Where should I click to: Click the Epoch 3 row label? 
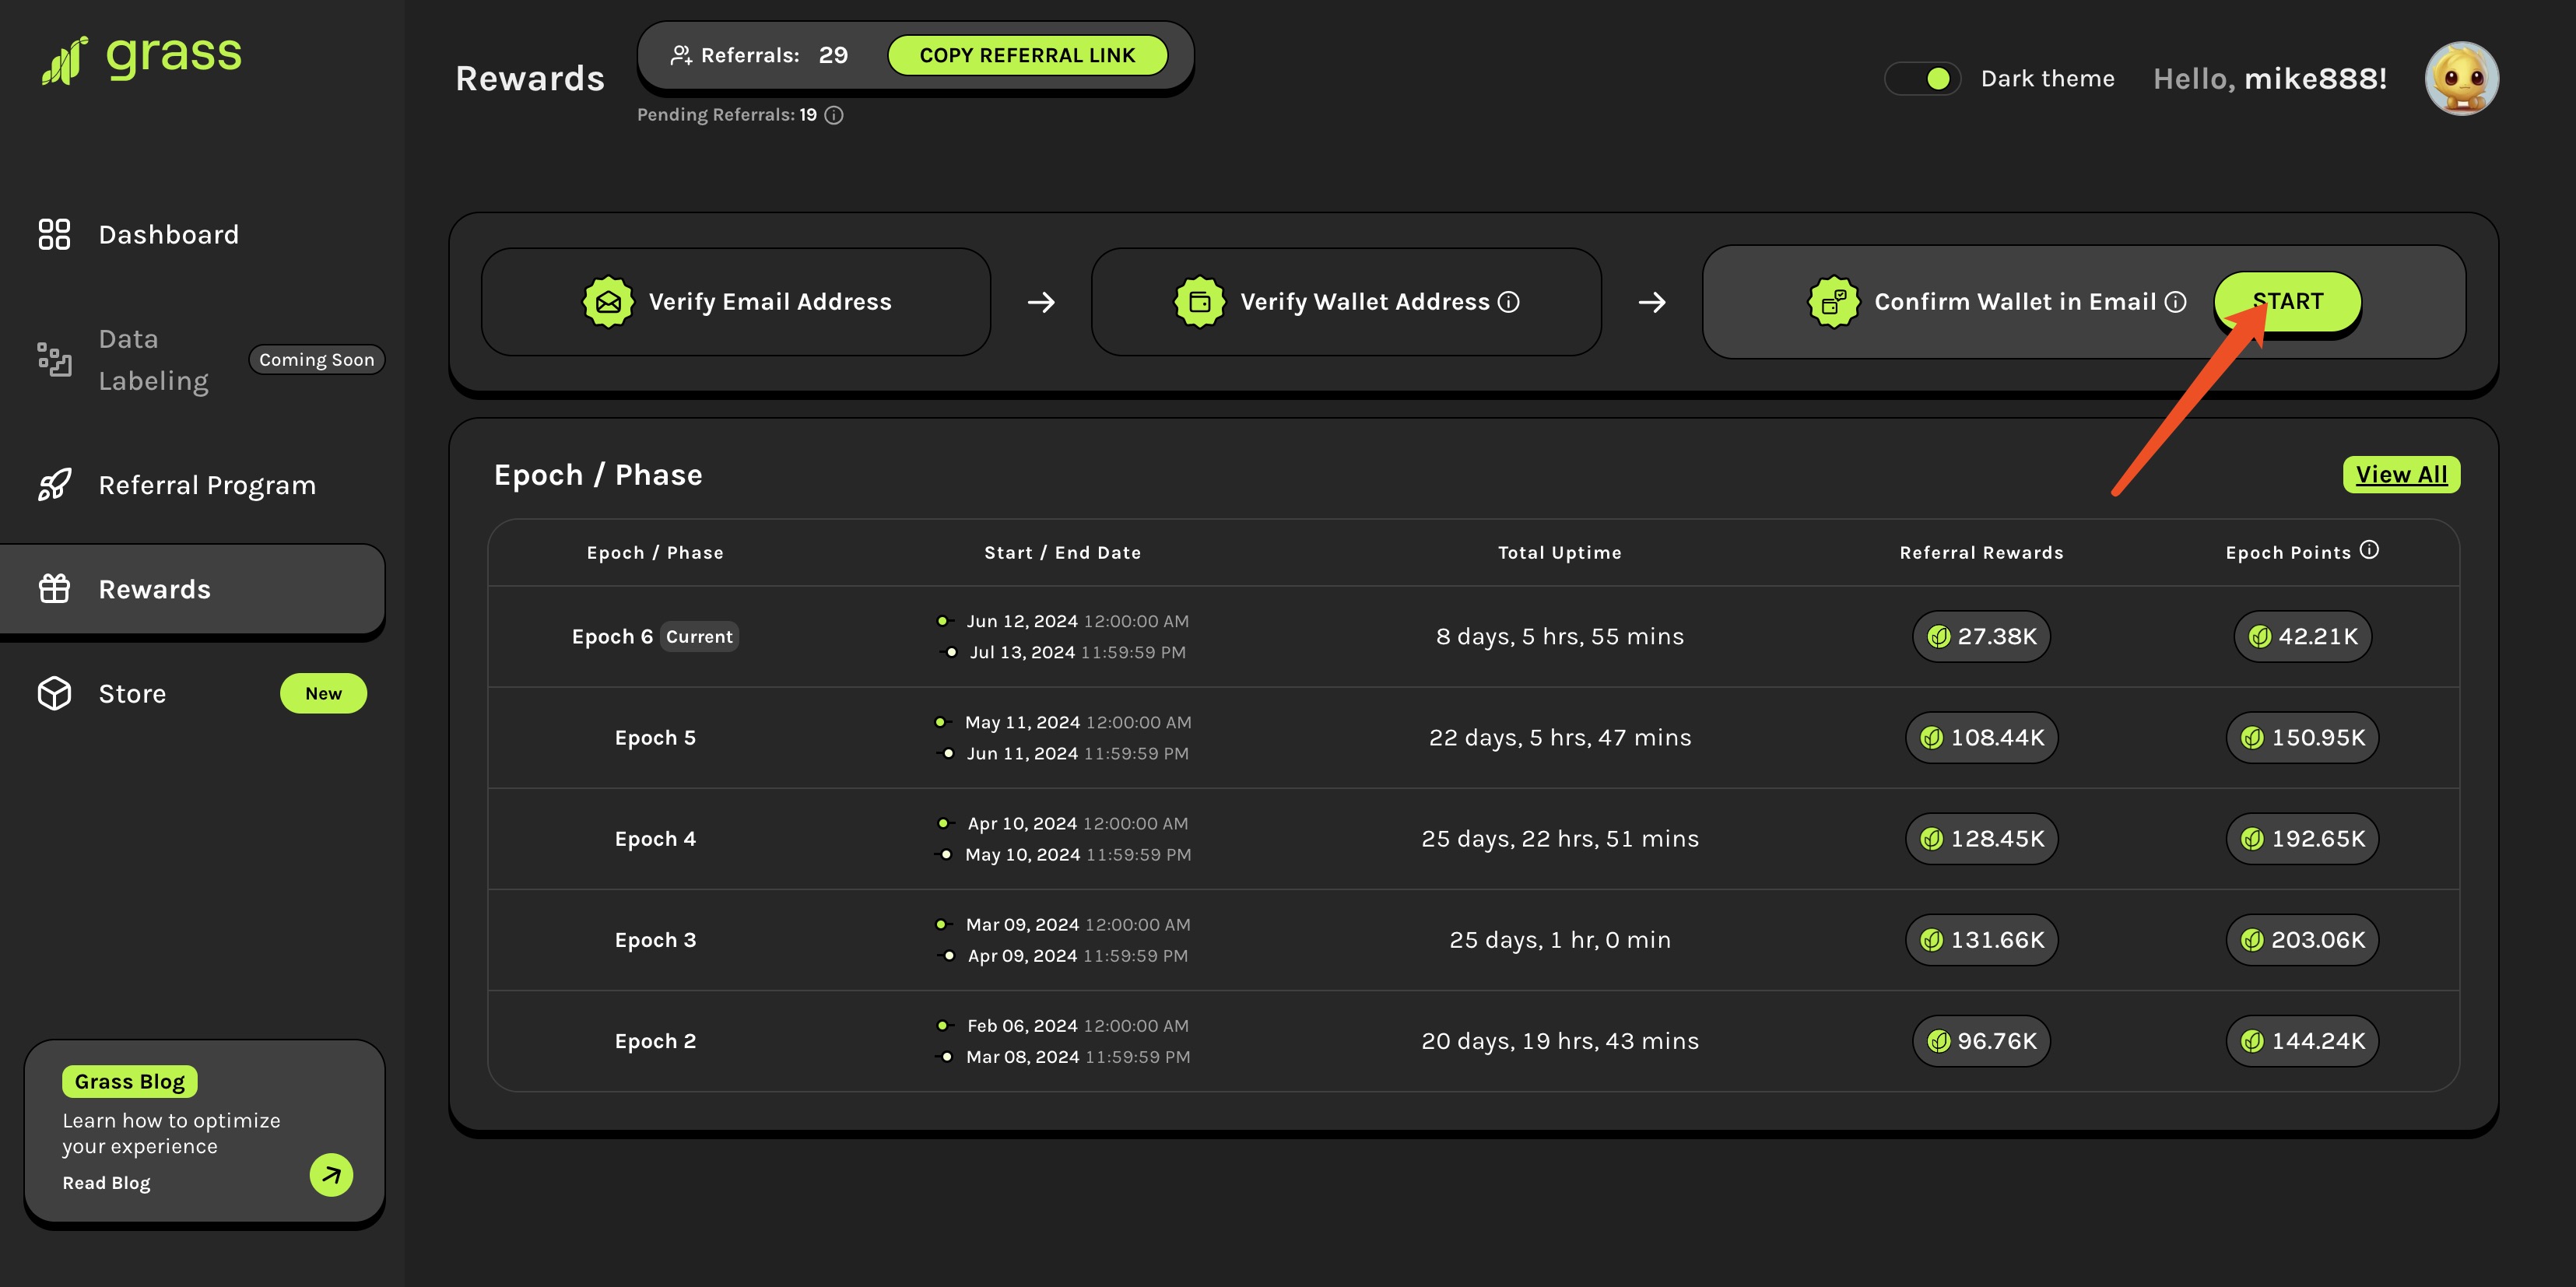click(655, 940)
